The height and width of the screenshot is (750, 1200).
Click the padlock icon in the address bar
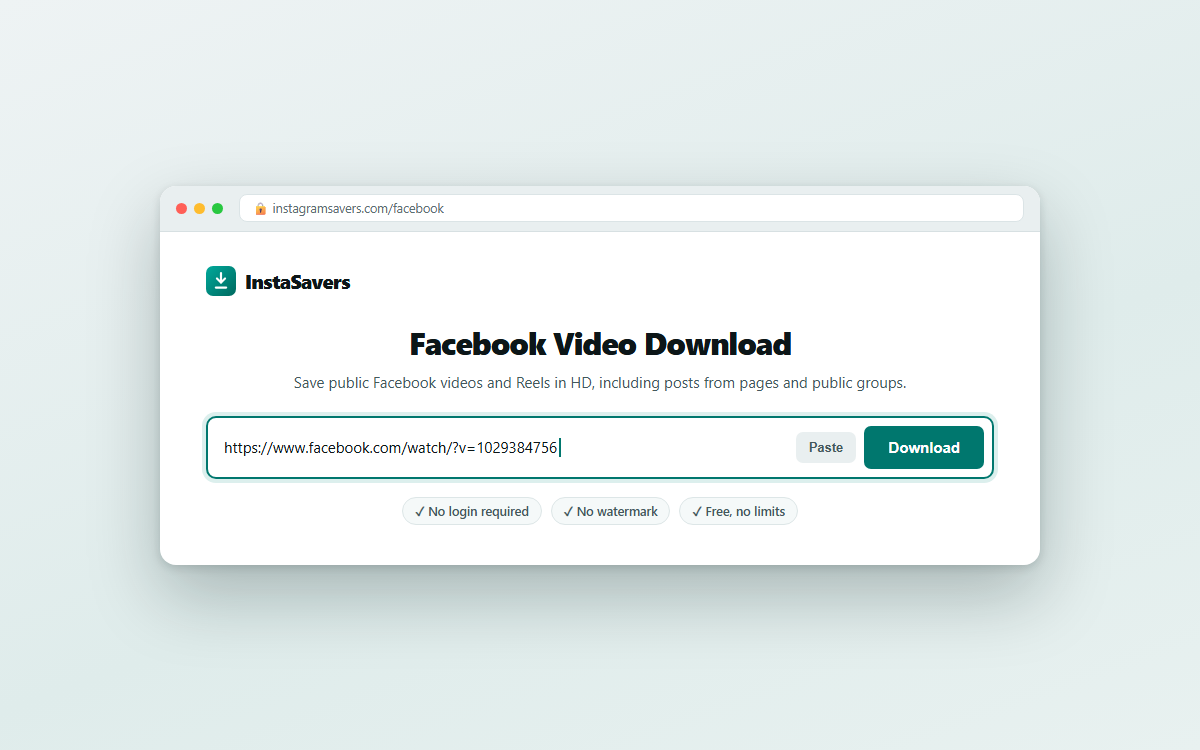tap(260, 209)
